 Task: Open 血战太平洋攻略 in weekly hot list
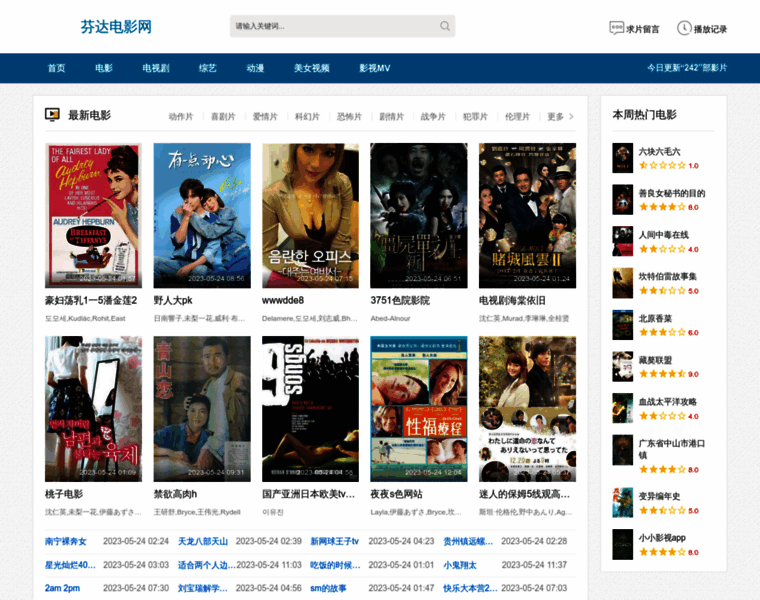[667, 402]
